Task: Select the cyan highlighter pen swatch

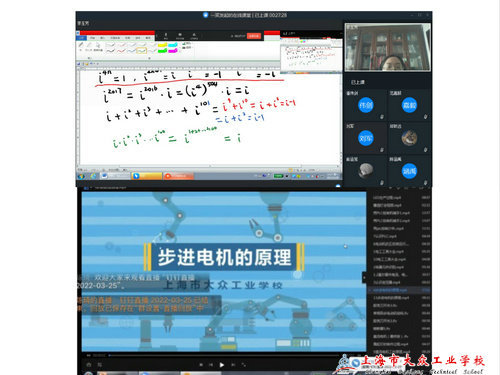Action: (x=173, y=45)
